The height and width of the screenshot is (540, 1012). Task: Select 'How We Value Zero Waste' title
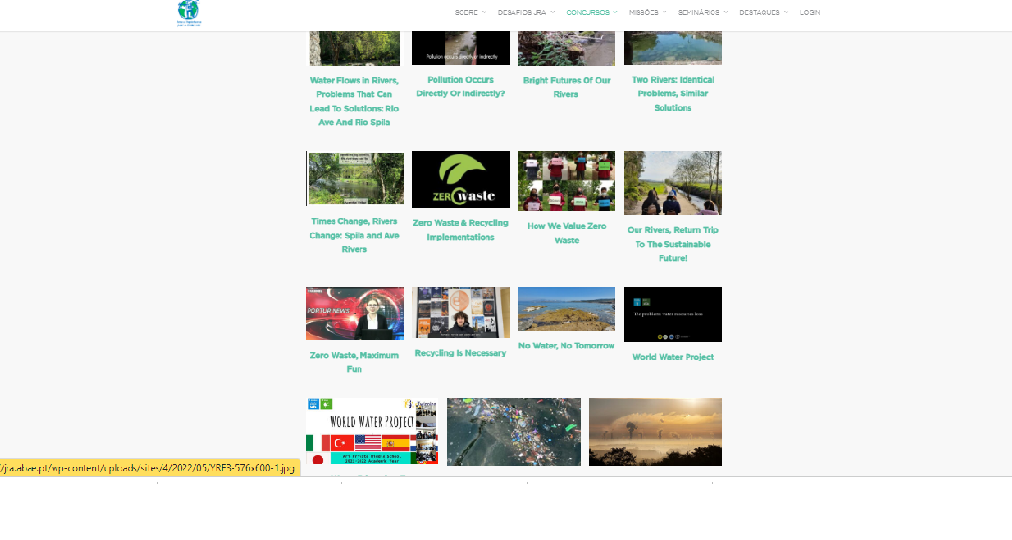click(566, 233)
